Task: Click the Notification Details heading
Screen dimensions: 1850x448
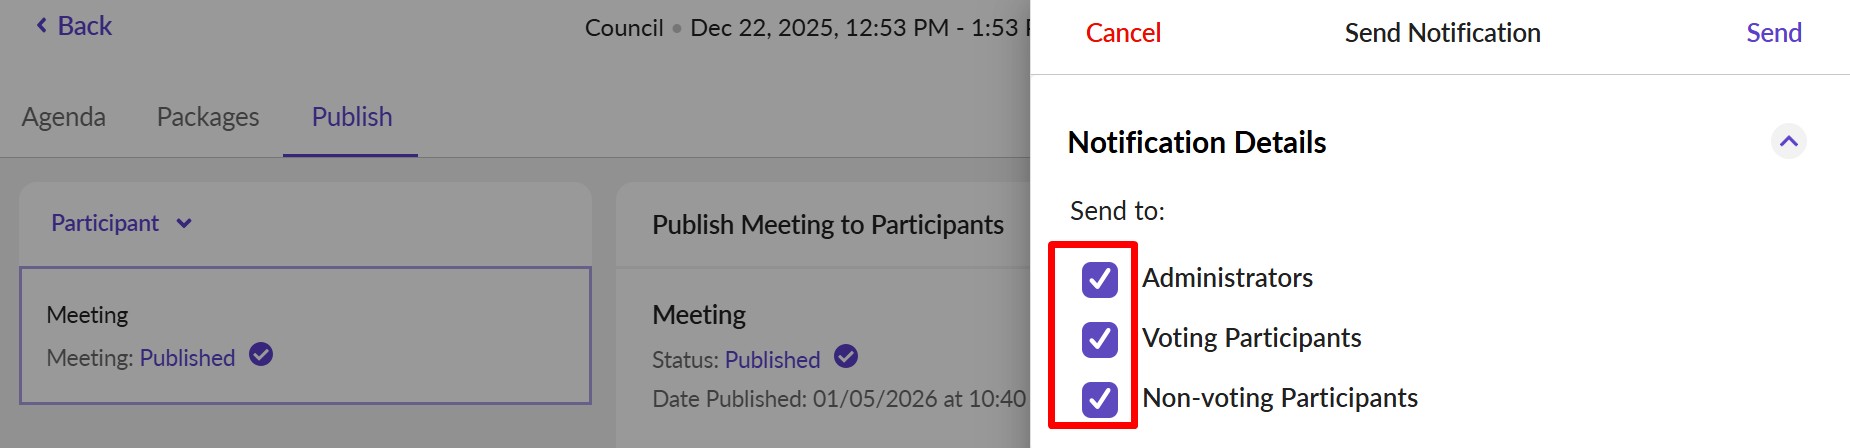Action: coord(1197,143)
